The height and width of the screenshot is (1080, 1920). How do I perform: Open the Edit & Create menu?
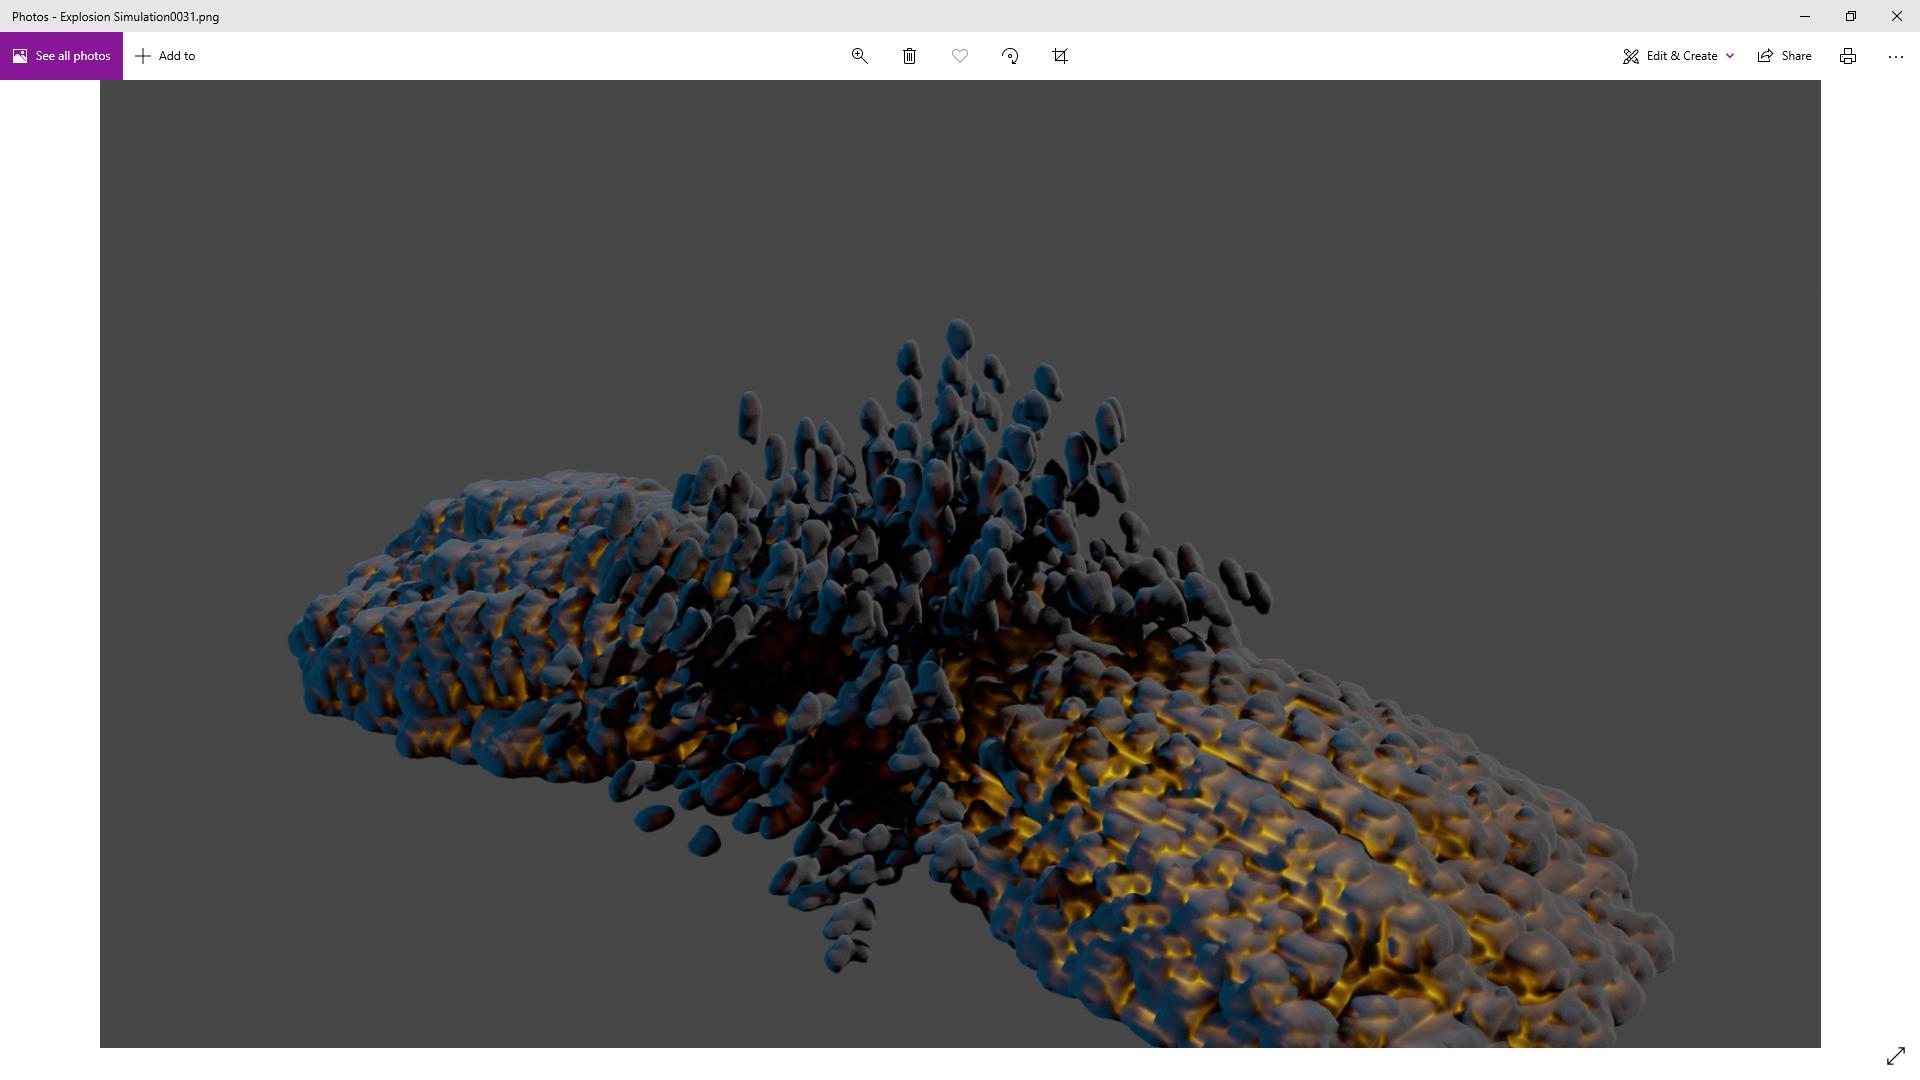pyautogui.click(x=1670, y=56)
